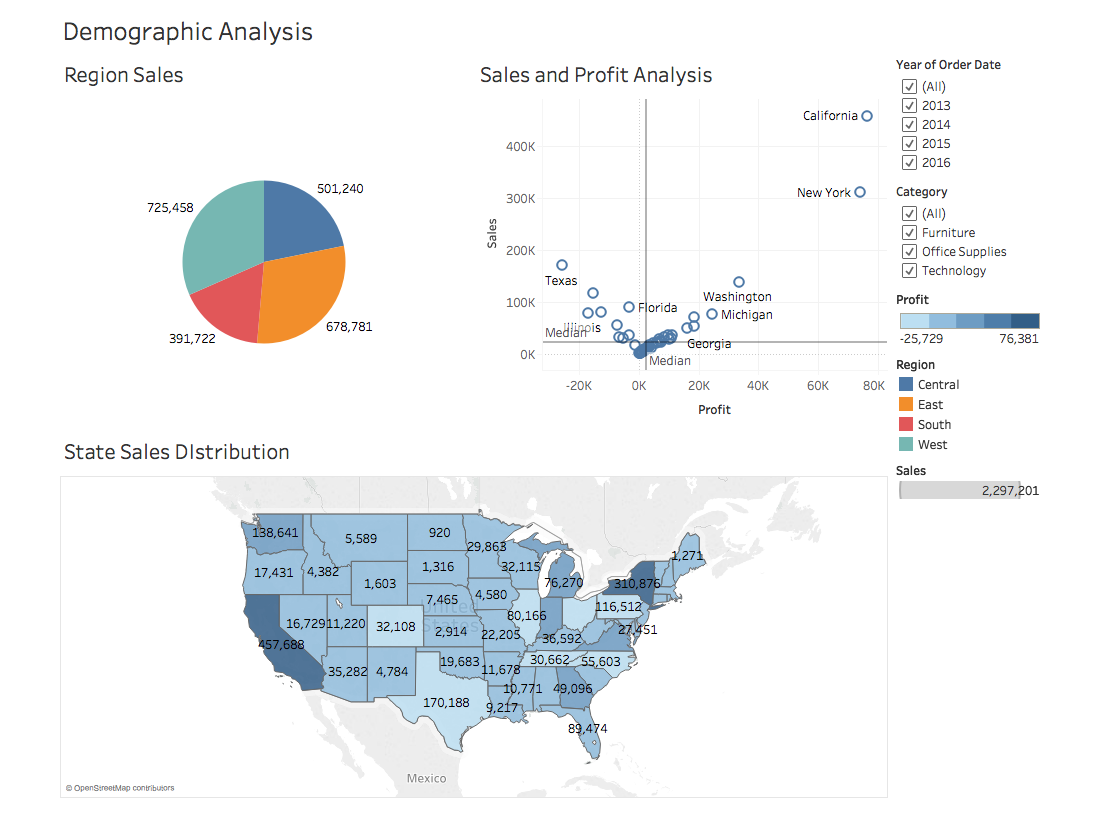Screen dimensions: 1105x829
Task: Disable the "Technology" category checkbox
Action: pyautogui.click(x=910, y=270)
